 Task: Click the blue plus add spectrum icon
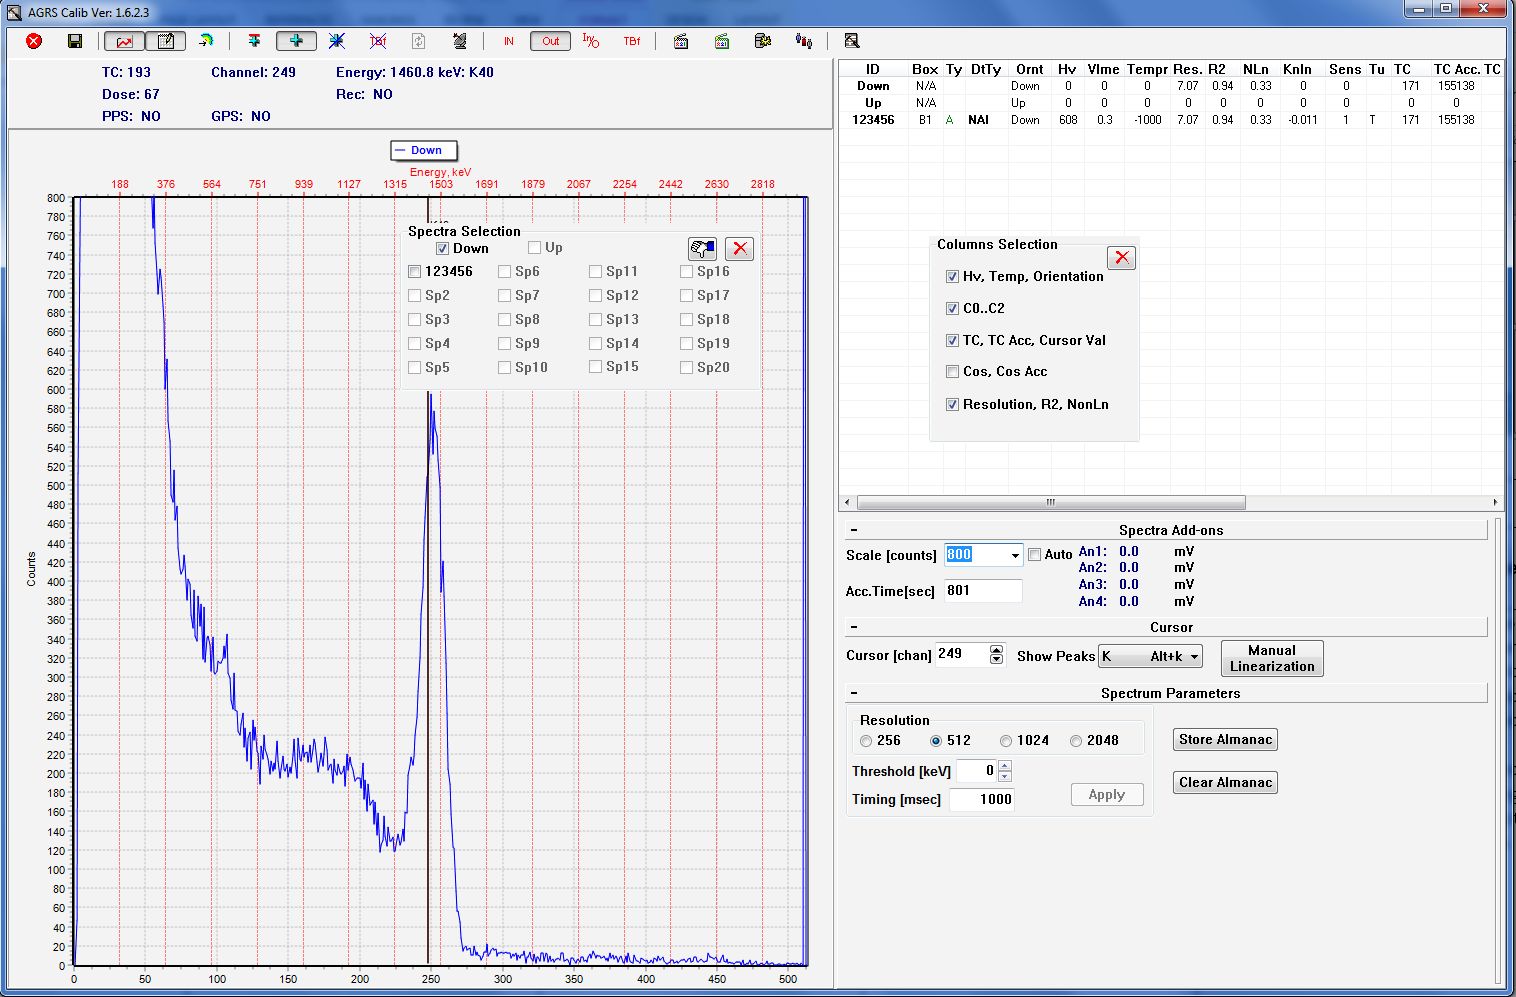pos(295,41)
